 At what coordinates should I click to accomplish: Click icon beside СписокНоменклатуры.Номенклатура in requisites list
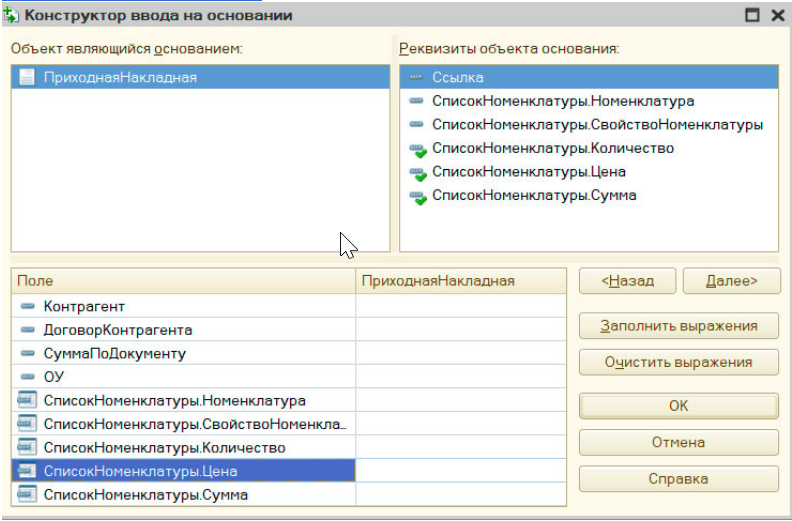coord(417,101)
